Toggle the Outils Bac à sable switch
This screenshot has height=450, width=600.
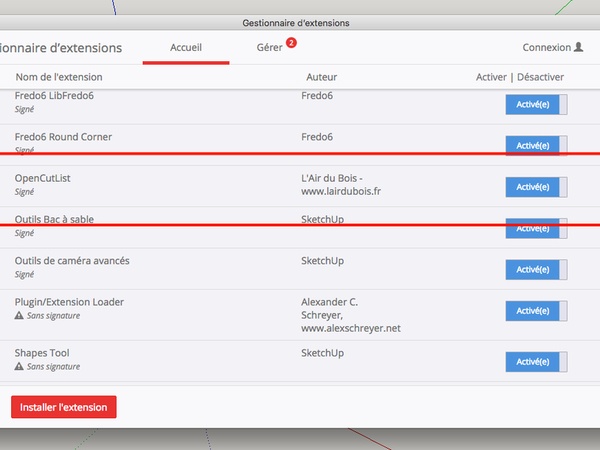pos(536,228)
